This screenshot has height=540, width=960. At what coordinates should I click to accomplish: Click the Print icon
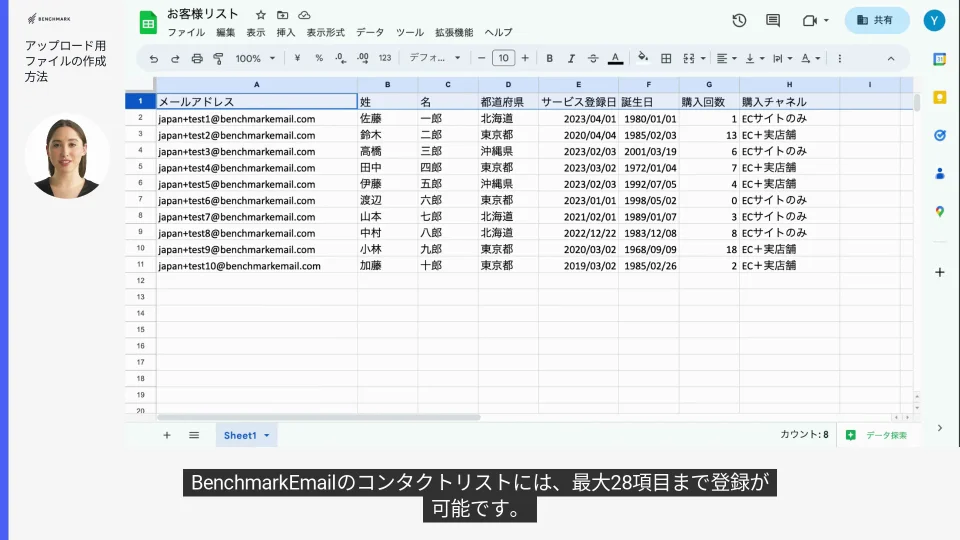(197, 59)
